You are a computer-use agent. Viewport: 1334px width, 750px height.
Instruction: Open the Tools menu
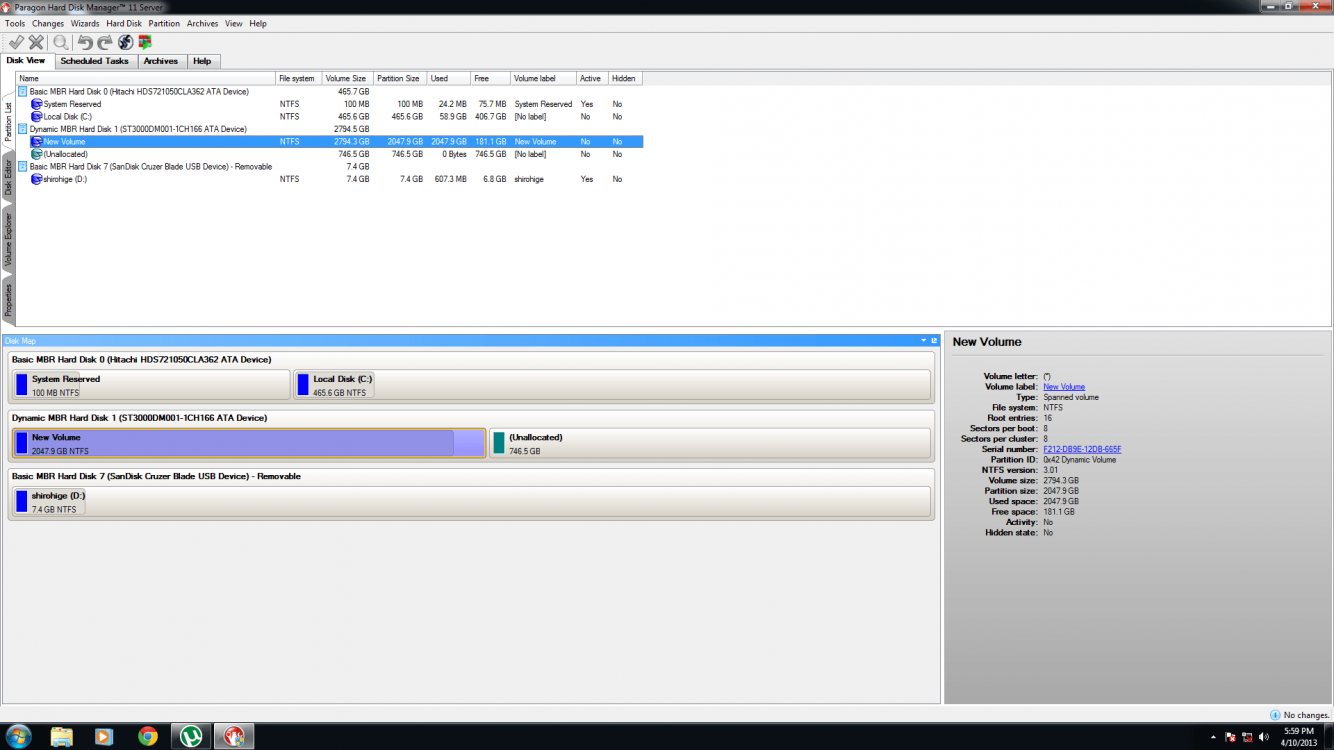pyautogui.click(x=15, y=23)
